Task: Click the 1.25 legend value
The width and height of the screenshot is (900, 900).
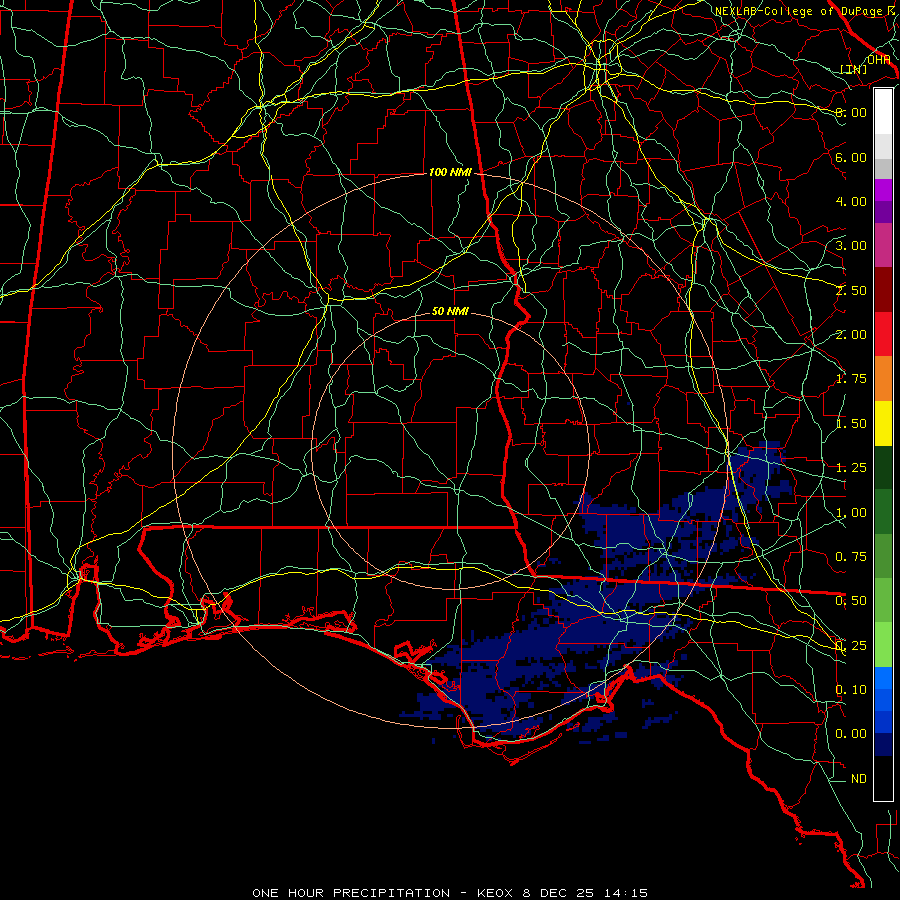Action: (x=851, y=468)
